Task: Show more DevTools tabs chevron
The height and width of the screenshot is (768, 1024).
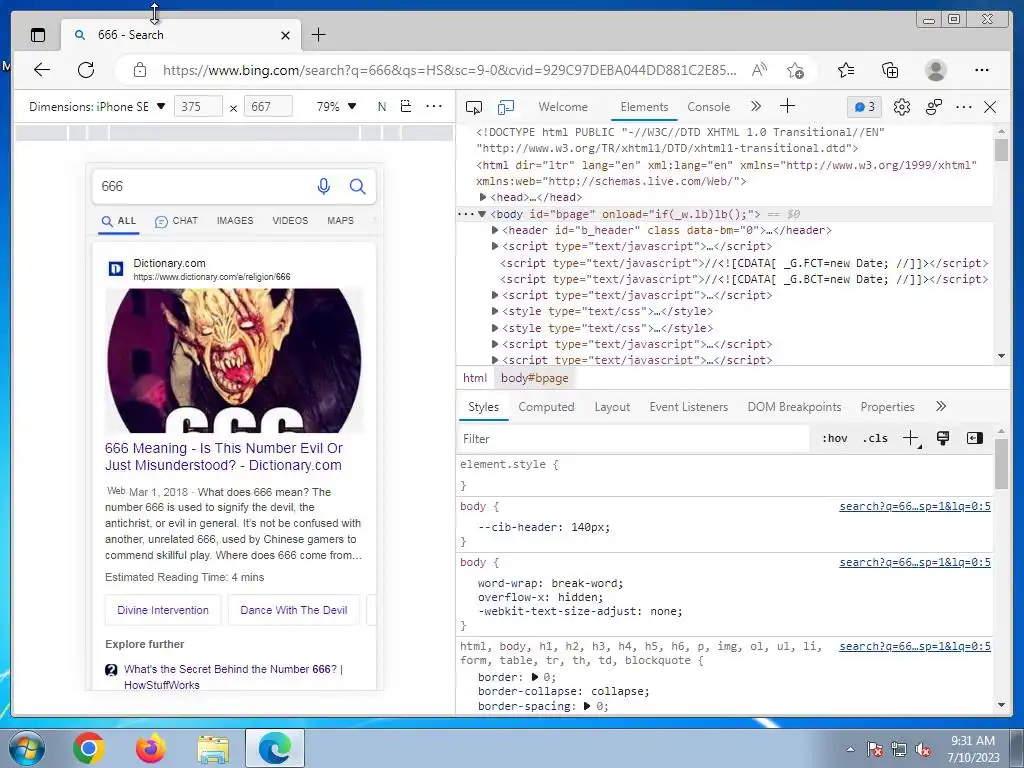Action: [x=756, y=106]
